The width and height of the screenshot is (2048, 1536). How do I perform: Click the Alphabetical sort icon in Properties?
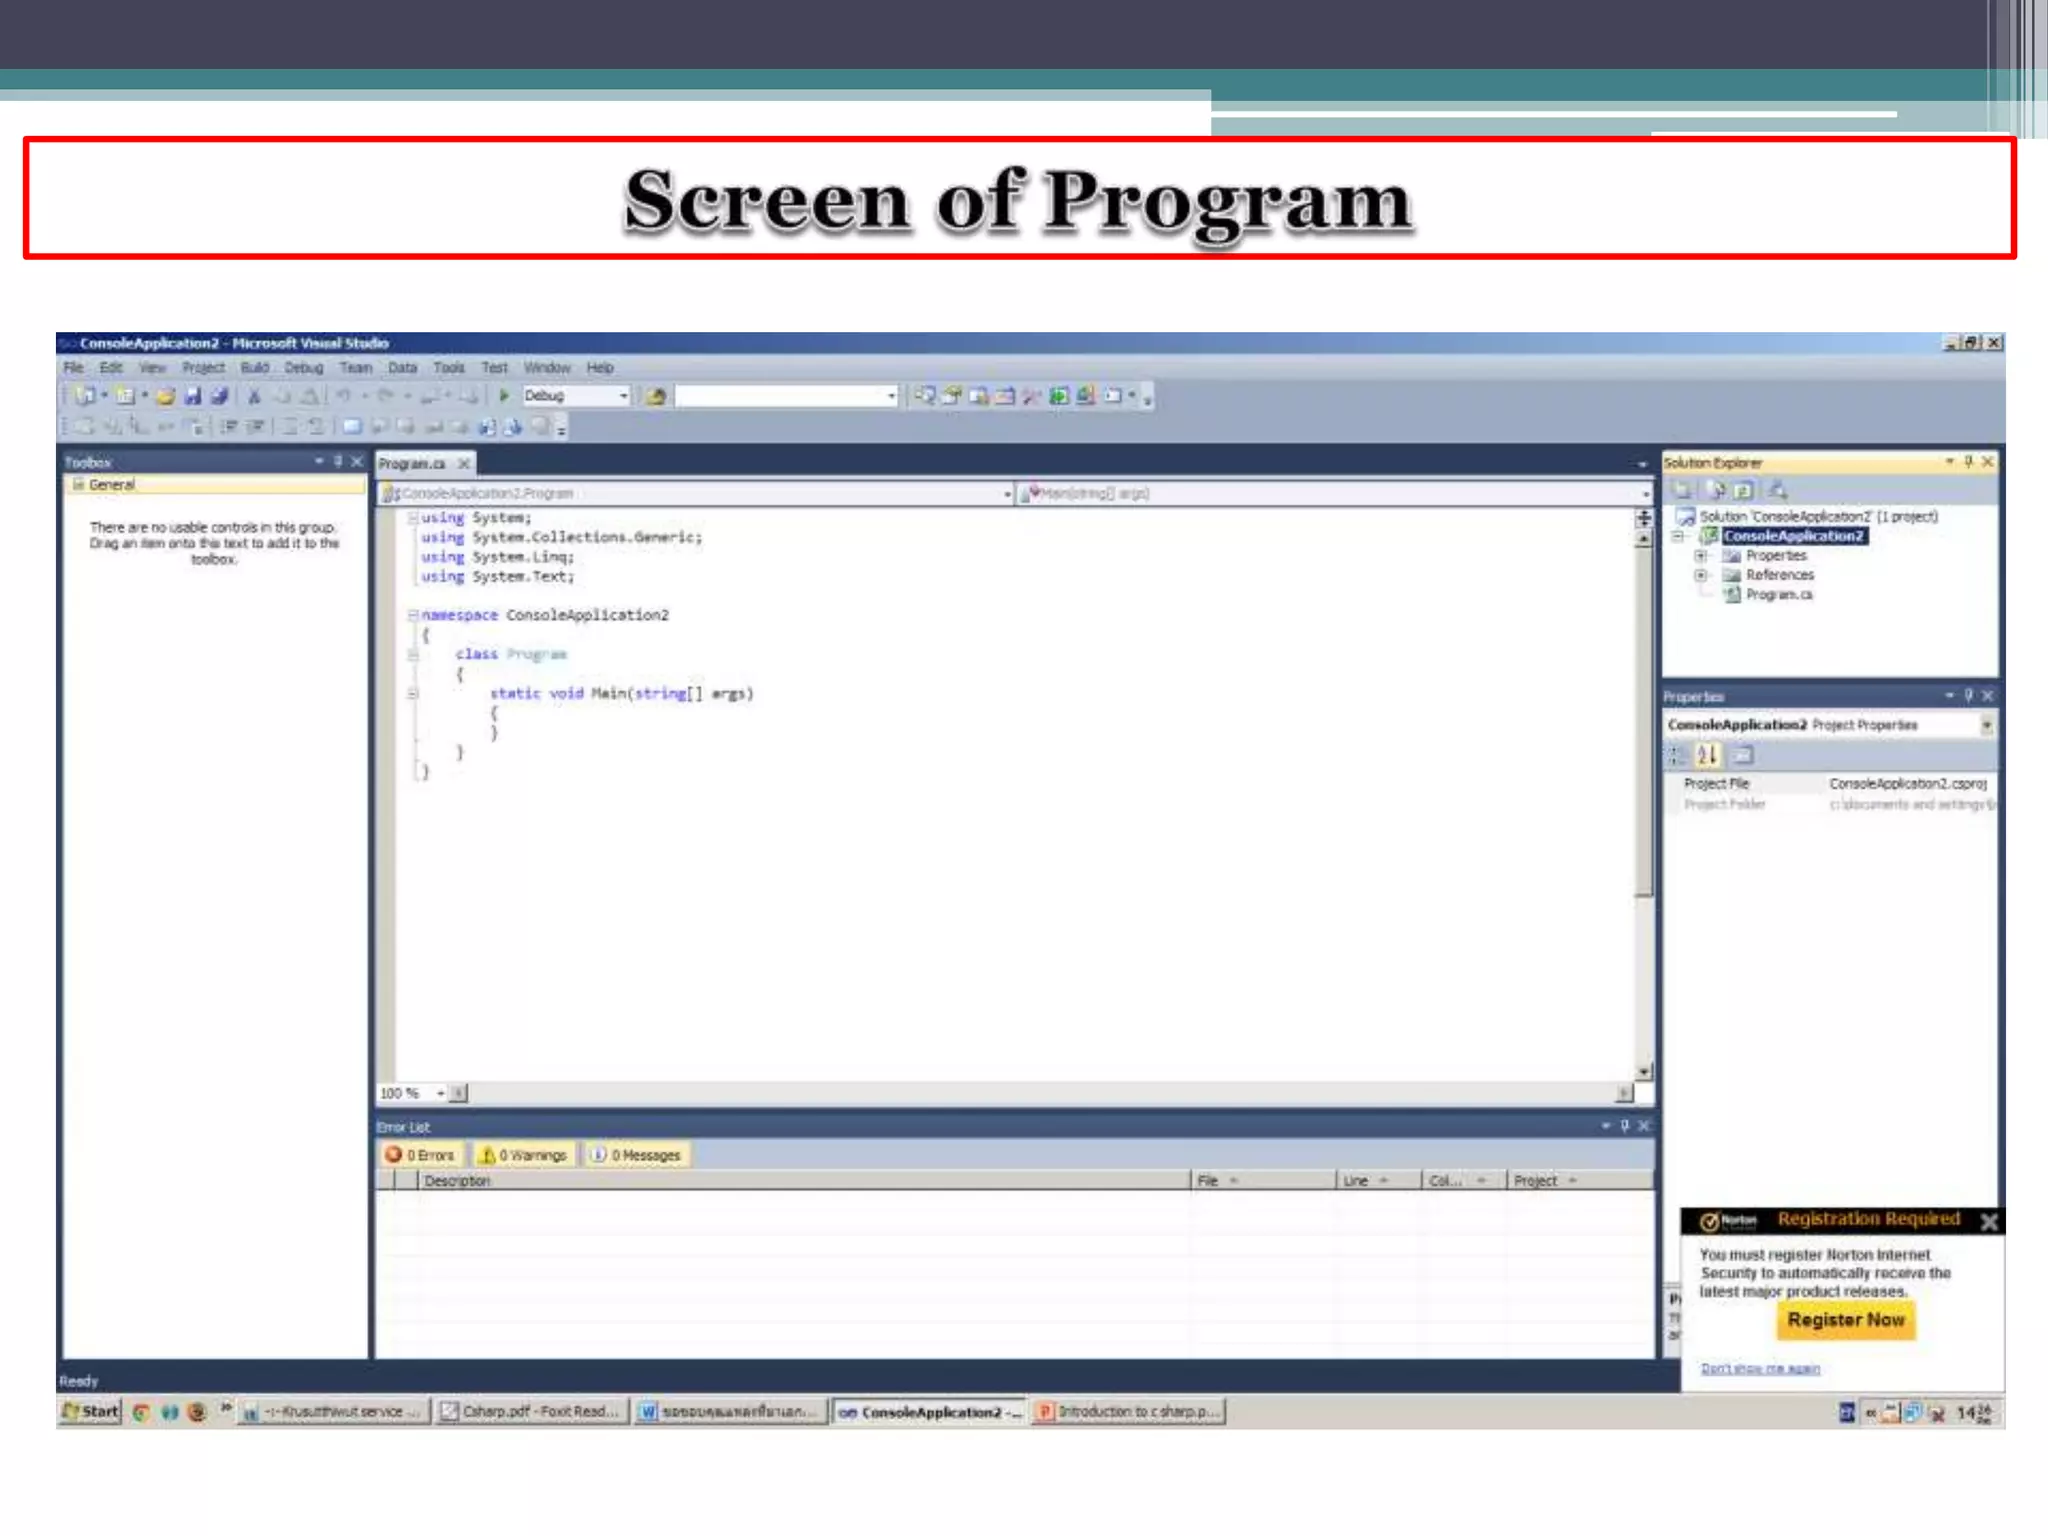(1707, 755)
